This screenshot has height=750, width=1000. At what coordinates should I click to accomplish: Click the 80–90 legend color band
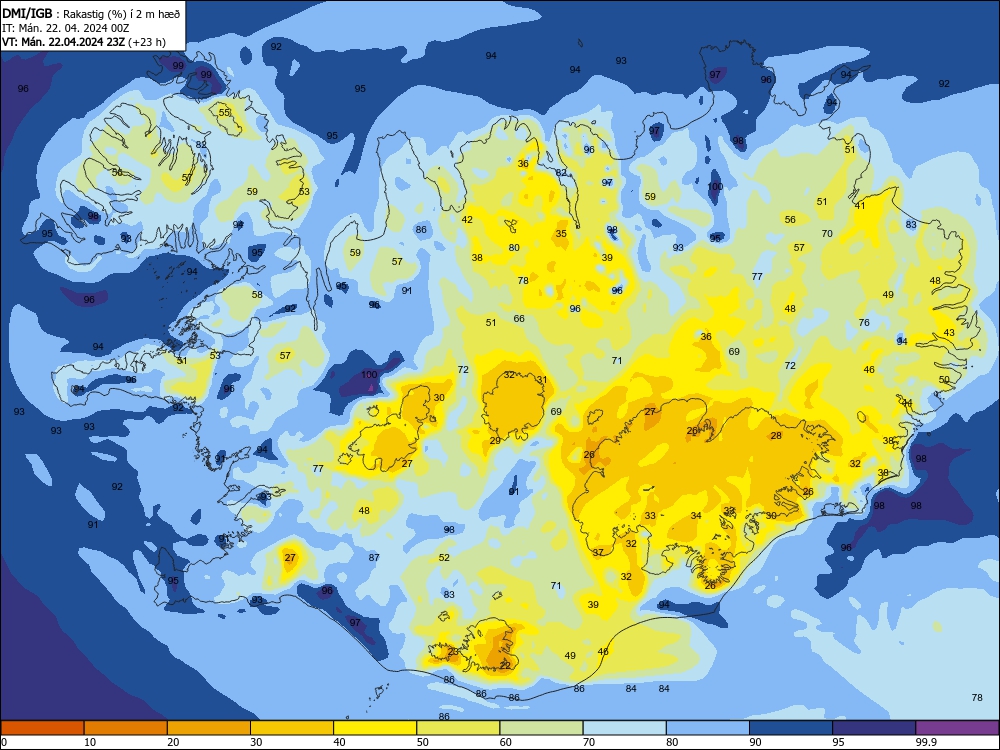pyautogui.click(x=708, y=728)
